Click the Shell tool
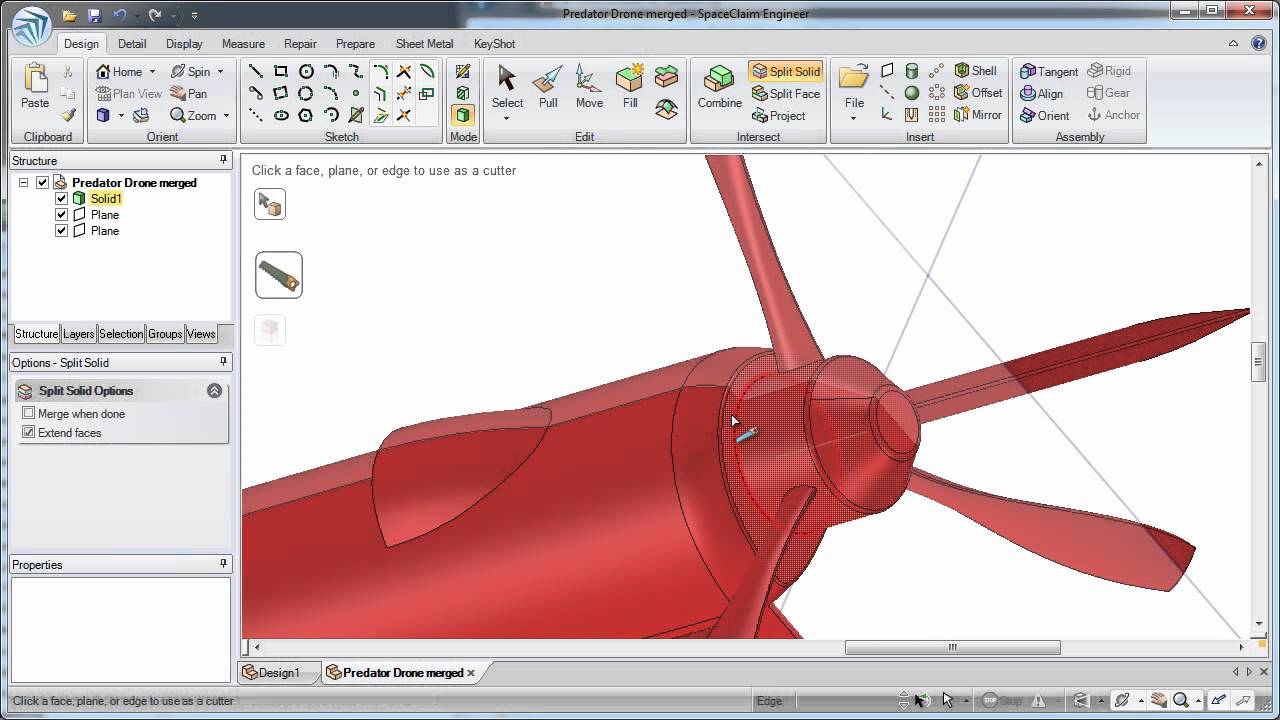 pyautogui.click(x=975, y=71)
